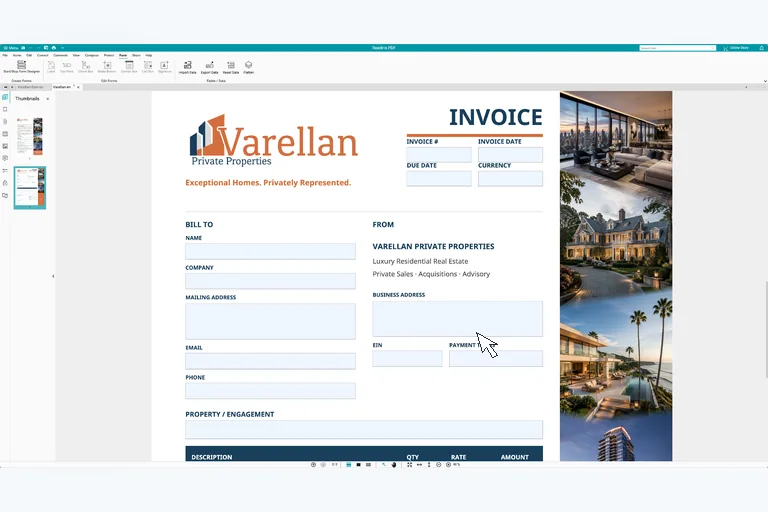Open the Attachments paperclip sidebar icon

pyautogui.click(x=5, y=122)
